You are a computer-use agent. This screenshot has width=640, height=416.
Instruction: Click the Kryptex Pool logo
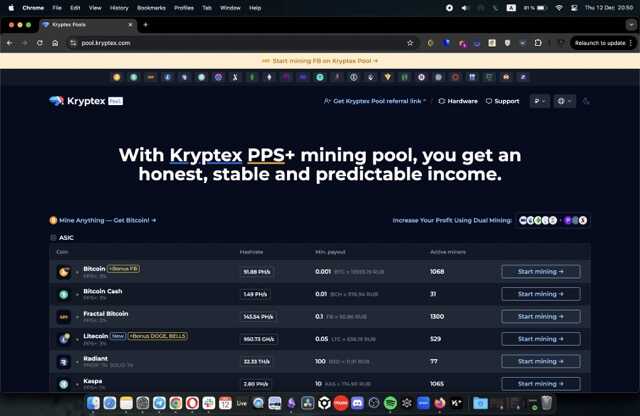tap(86, 101)
